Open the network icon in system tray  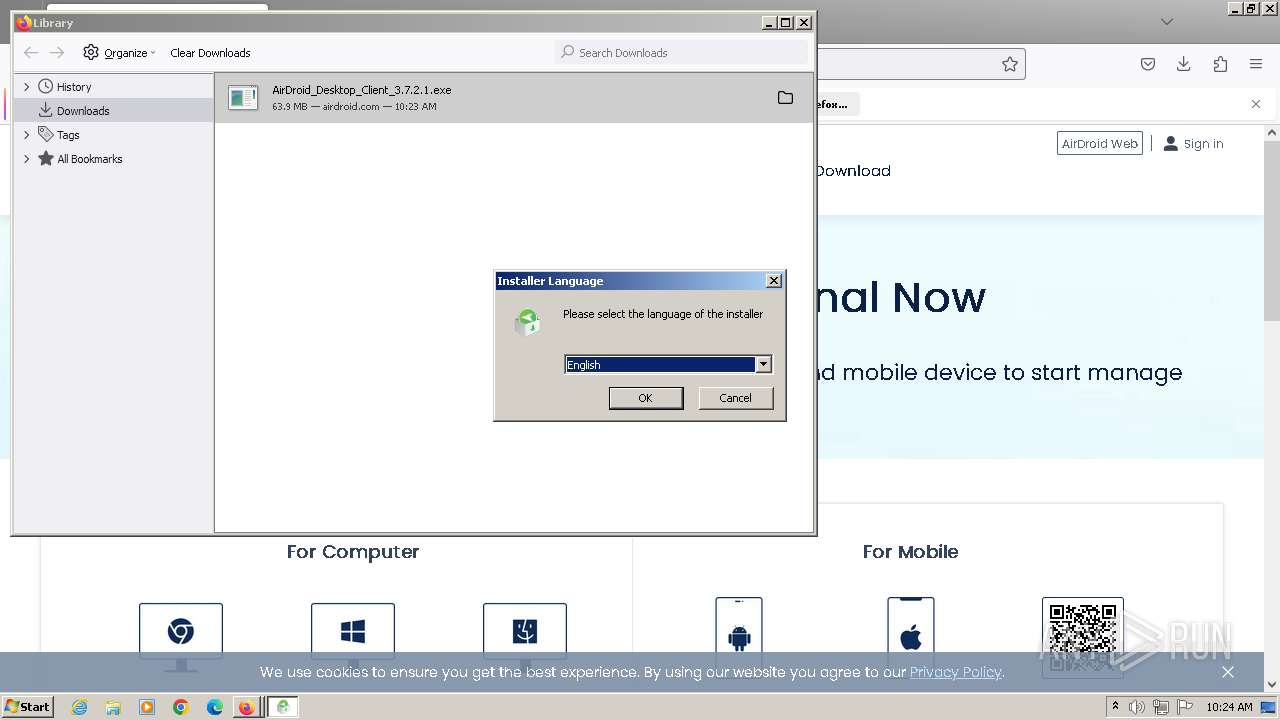(x=1161, y=707)
